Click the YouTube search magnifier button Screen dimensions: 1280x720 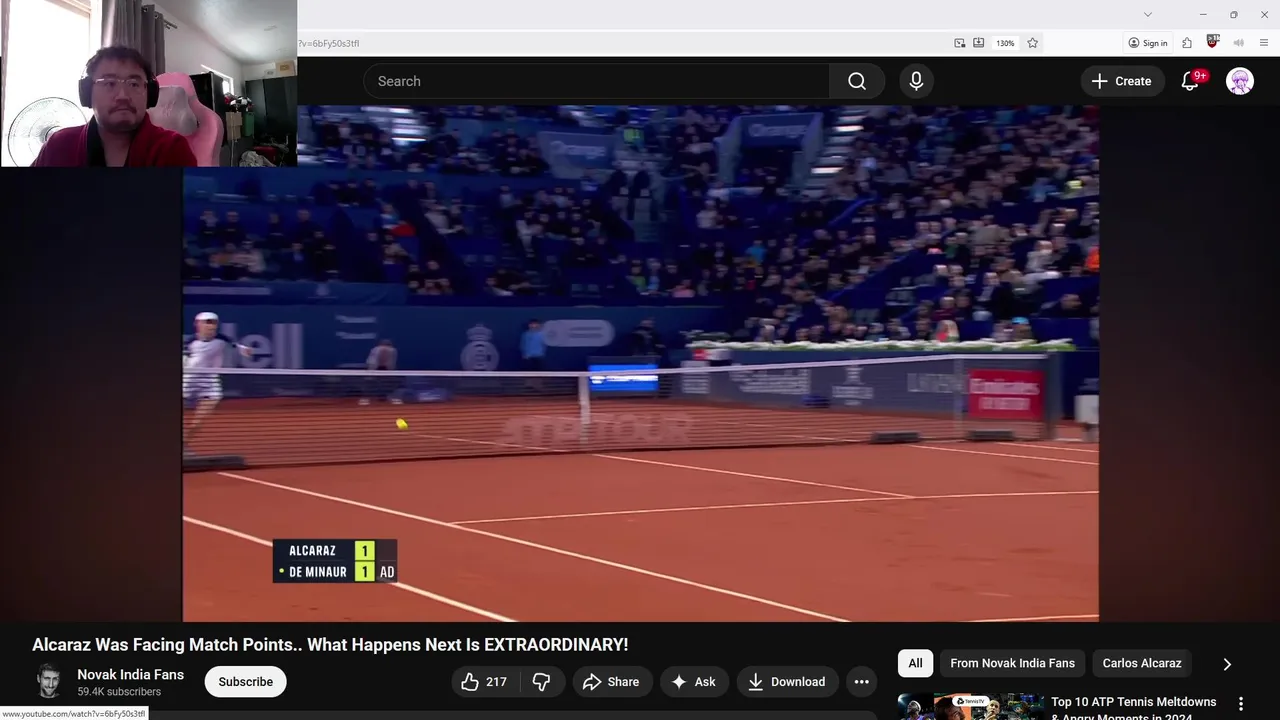(x=857, y=81)
